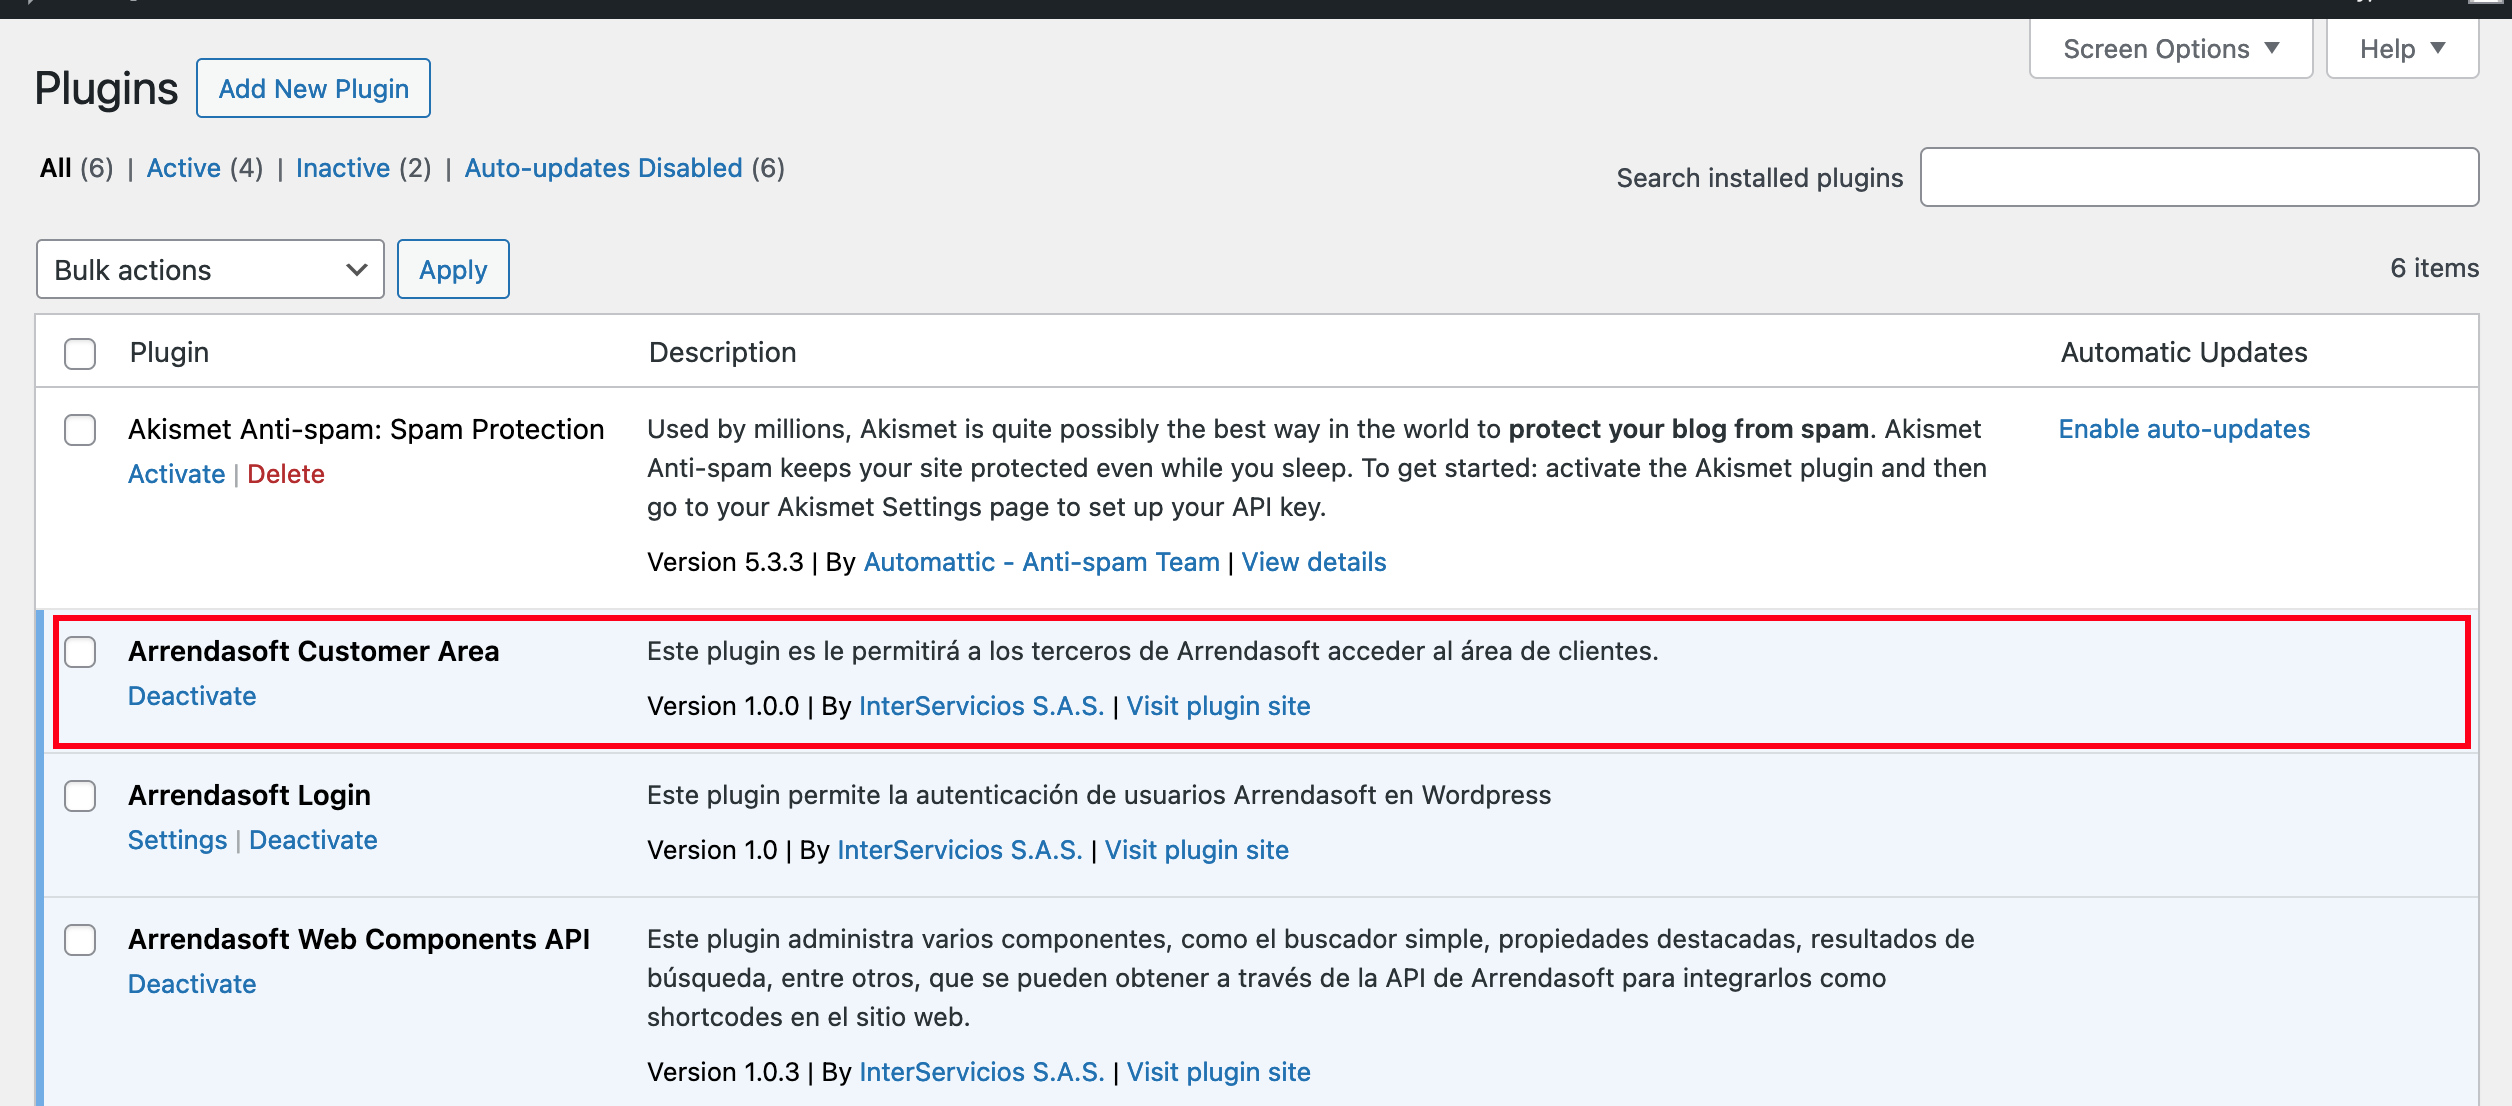Tick the Arrendasoft Login checkbox
Screen dimensions: 2512x1106
(x=80, y=796)
